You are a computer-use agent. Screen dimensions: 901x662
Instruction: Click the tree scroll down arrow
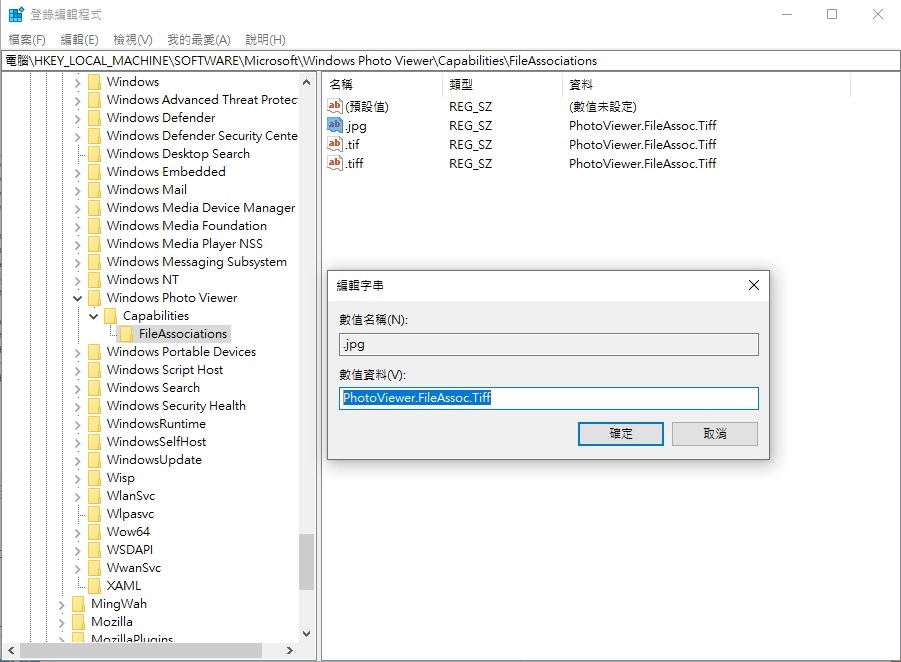coord(306,634)
